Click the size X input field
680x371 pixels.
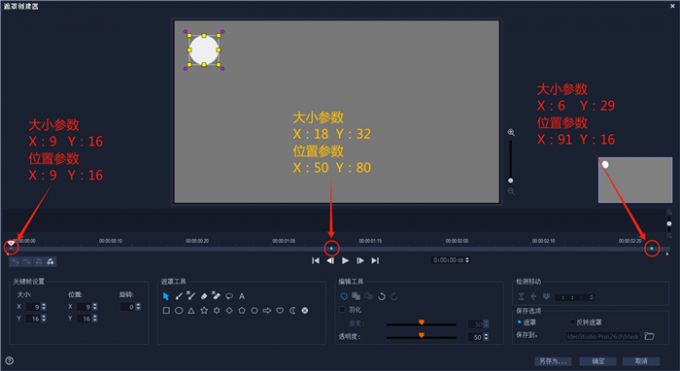(x=33, y=307)
